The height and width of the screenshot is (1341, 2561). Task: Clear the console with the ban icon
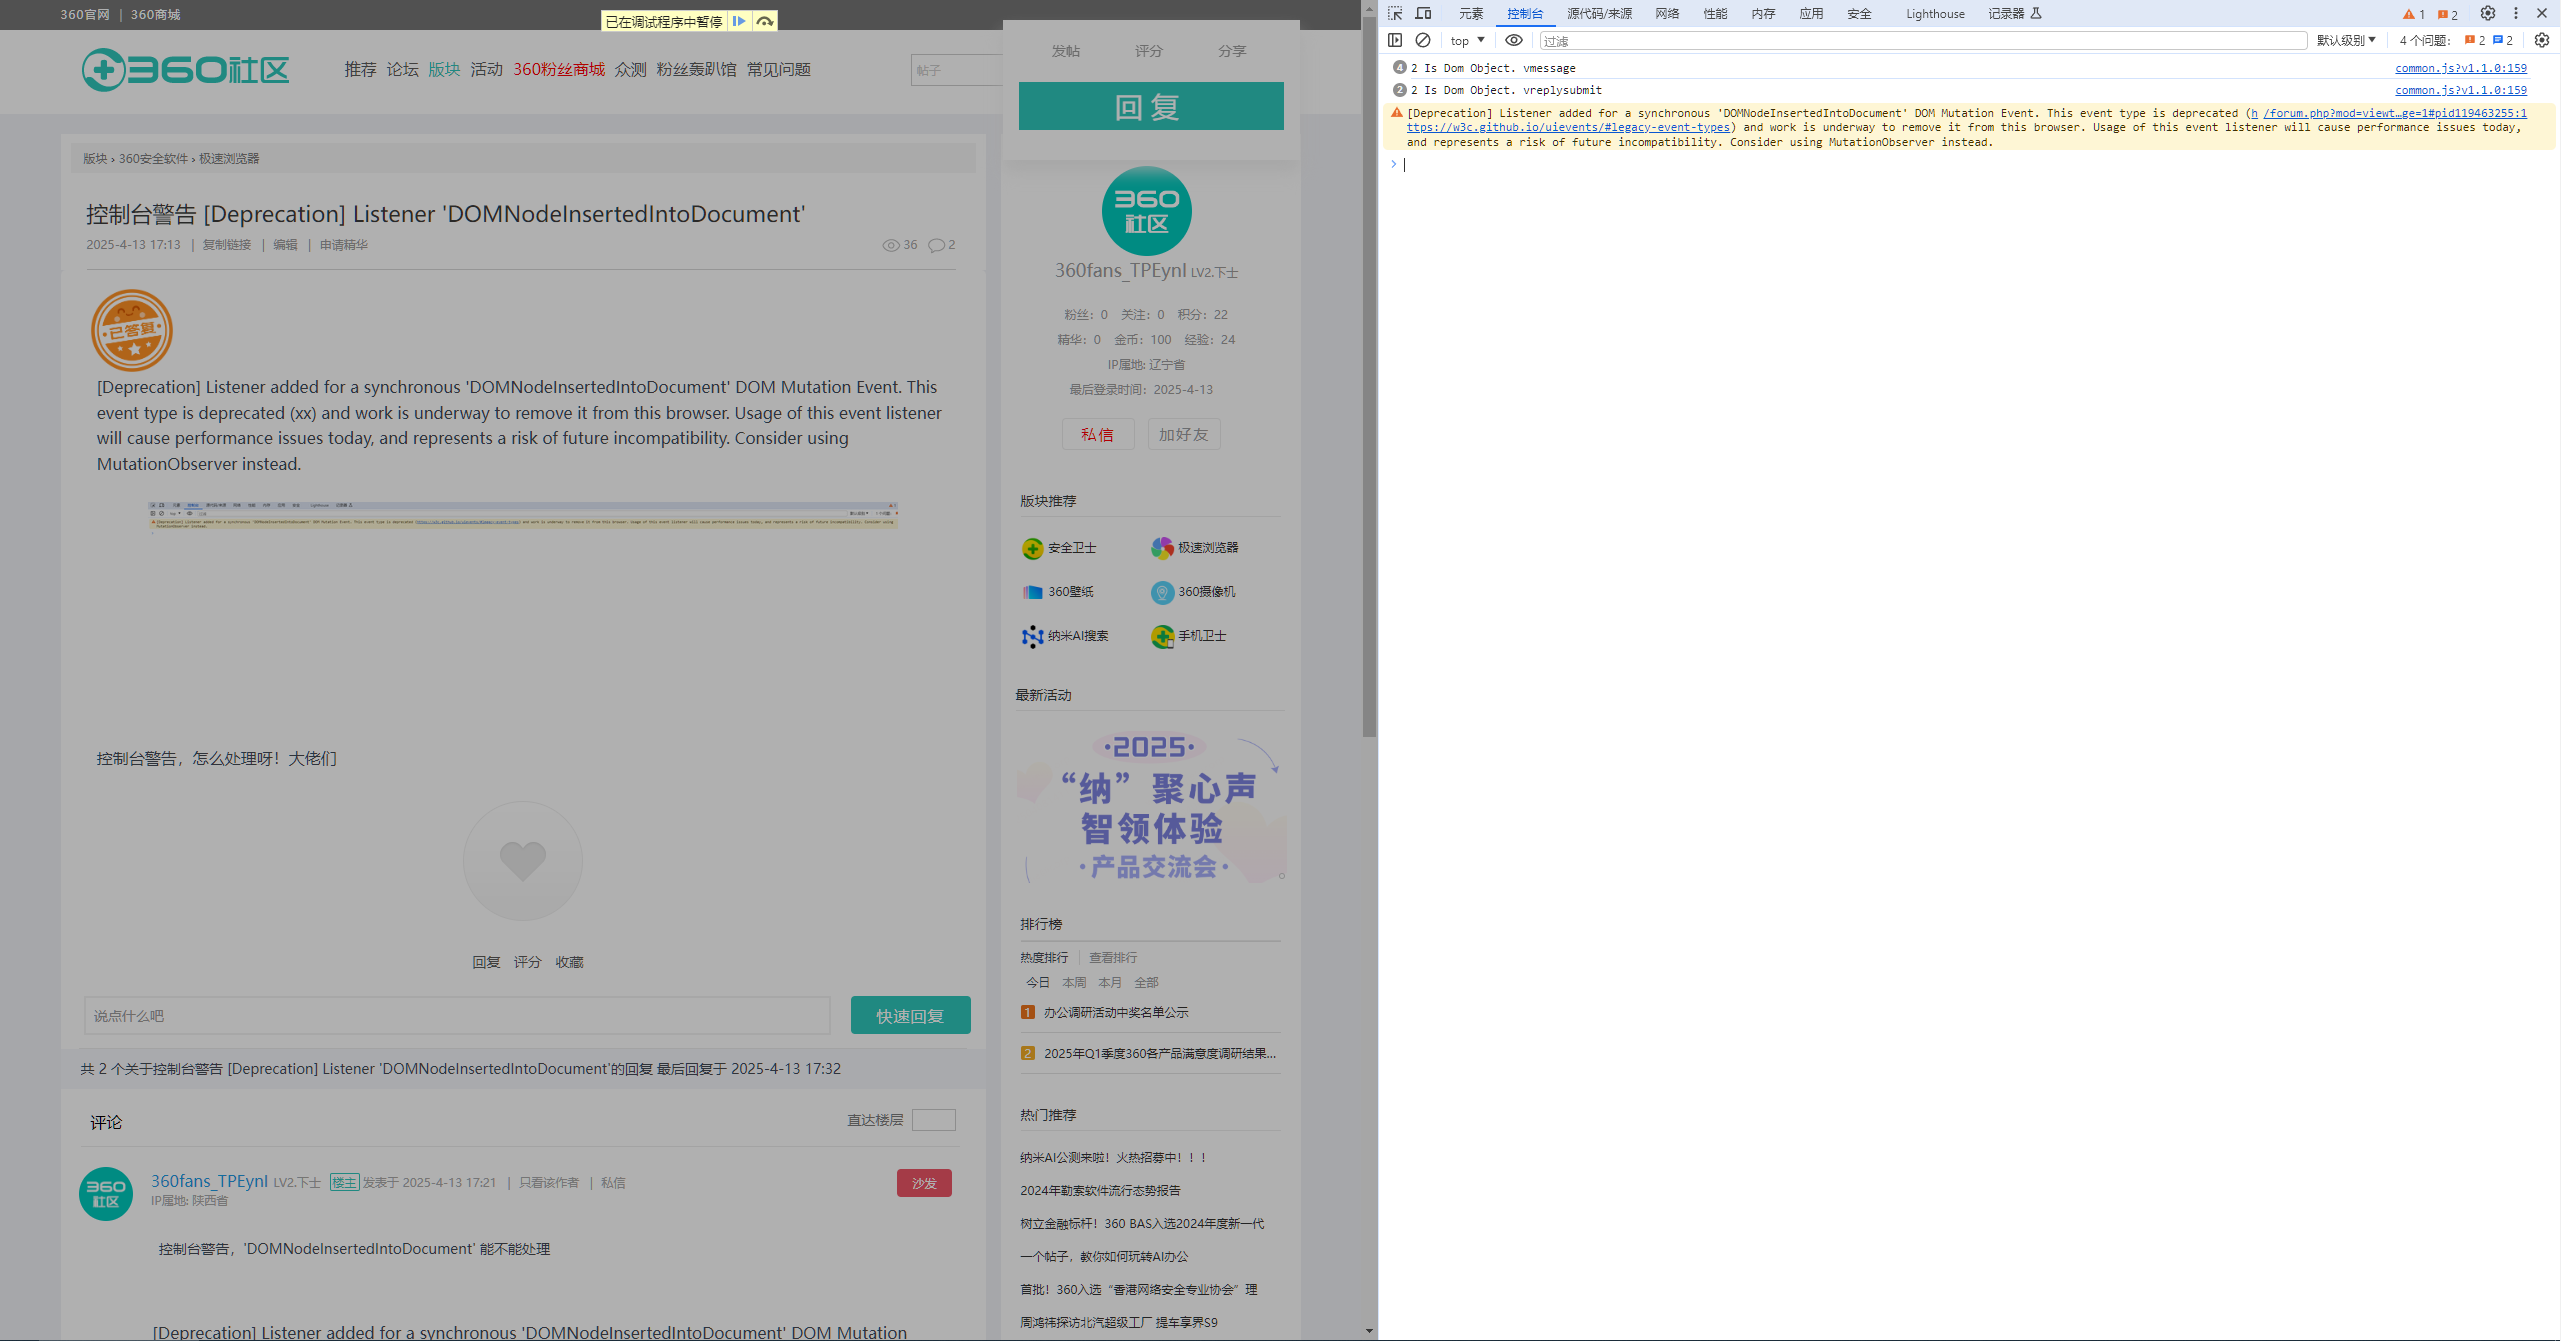(1423, 40)
